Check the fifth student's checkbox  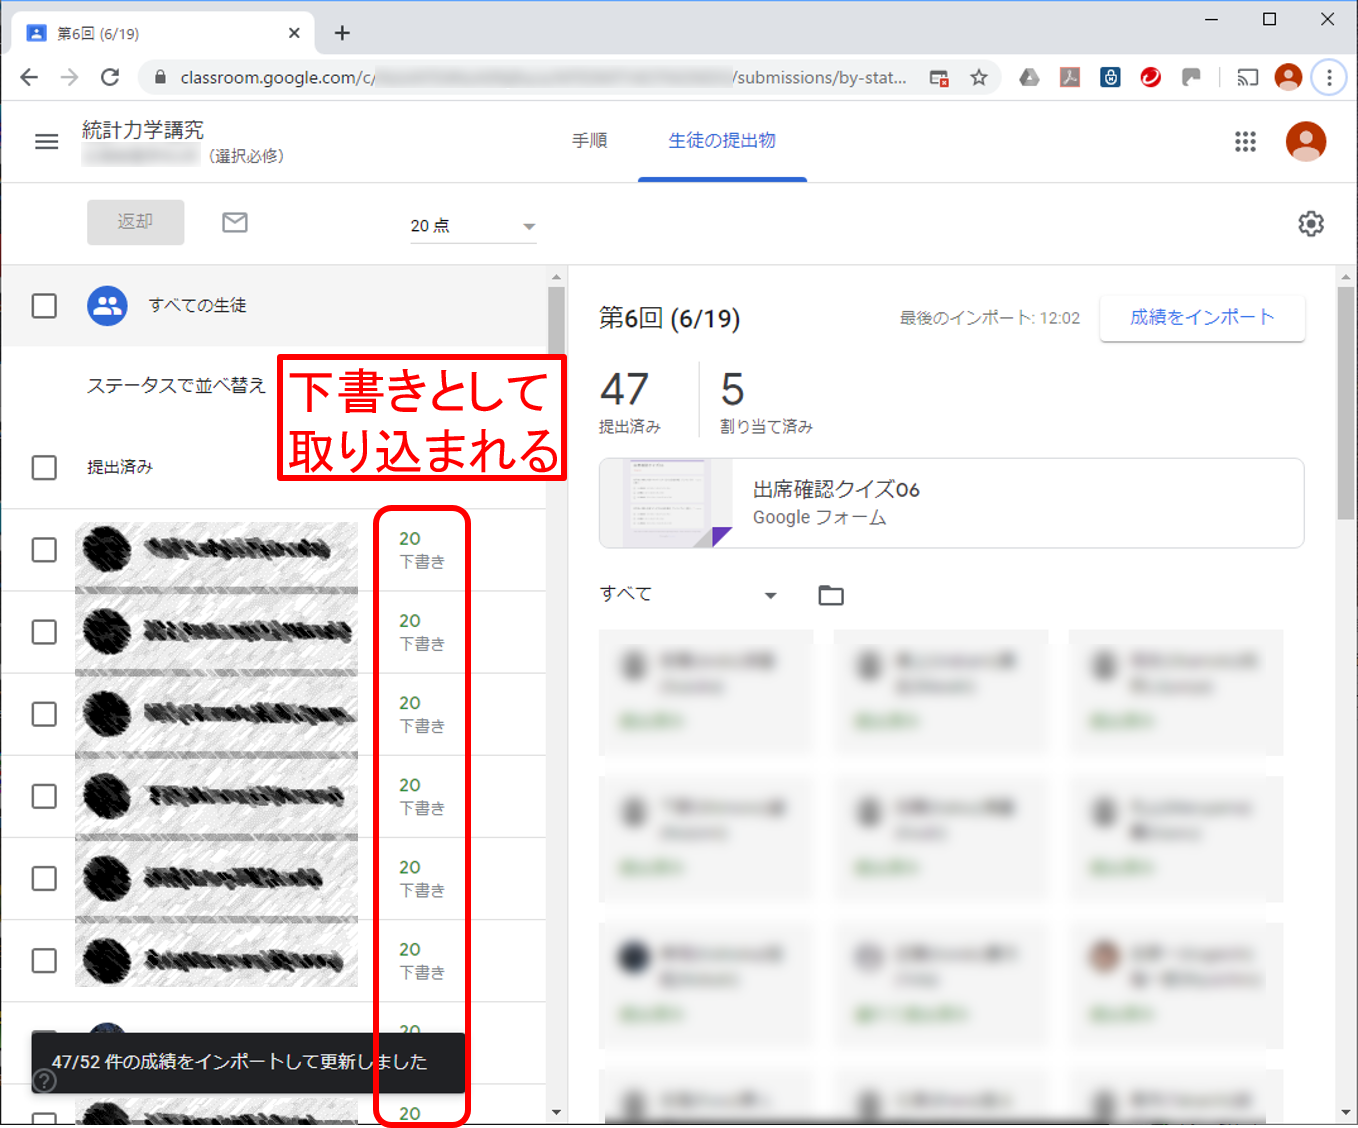(44, 878)
